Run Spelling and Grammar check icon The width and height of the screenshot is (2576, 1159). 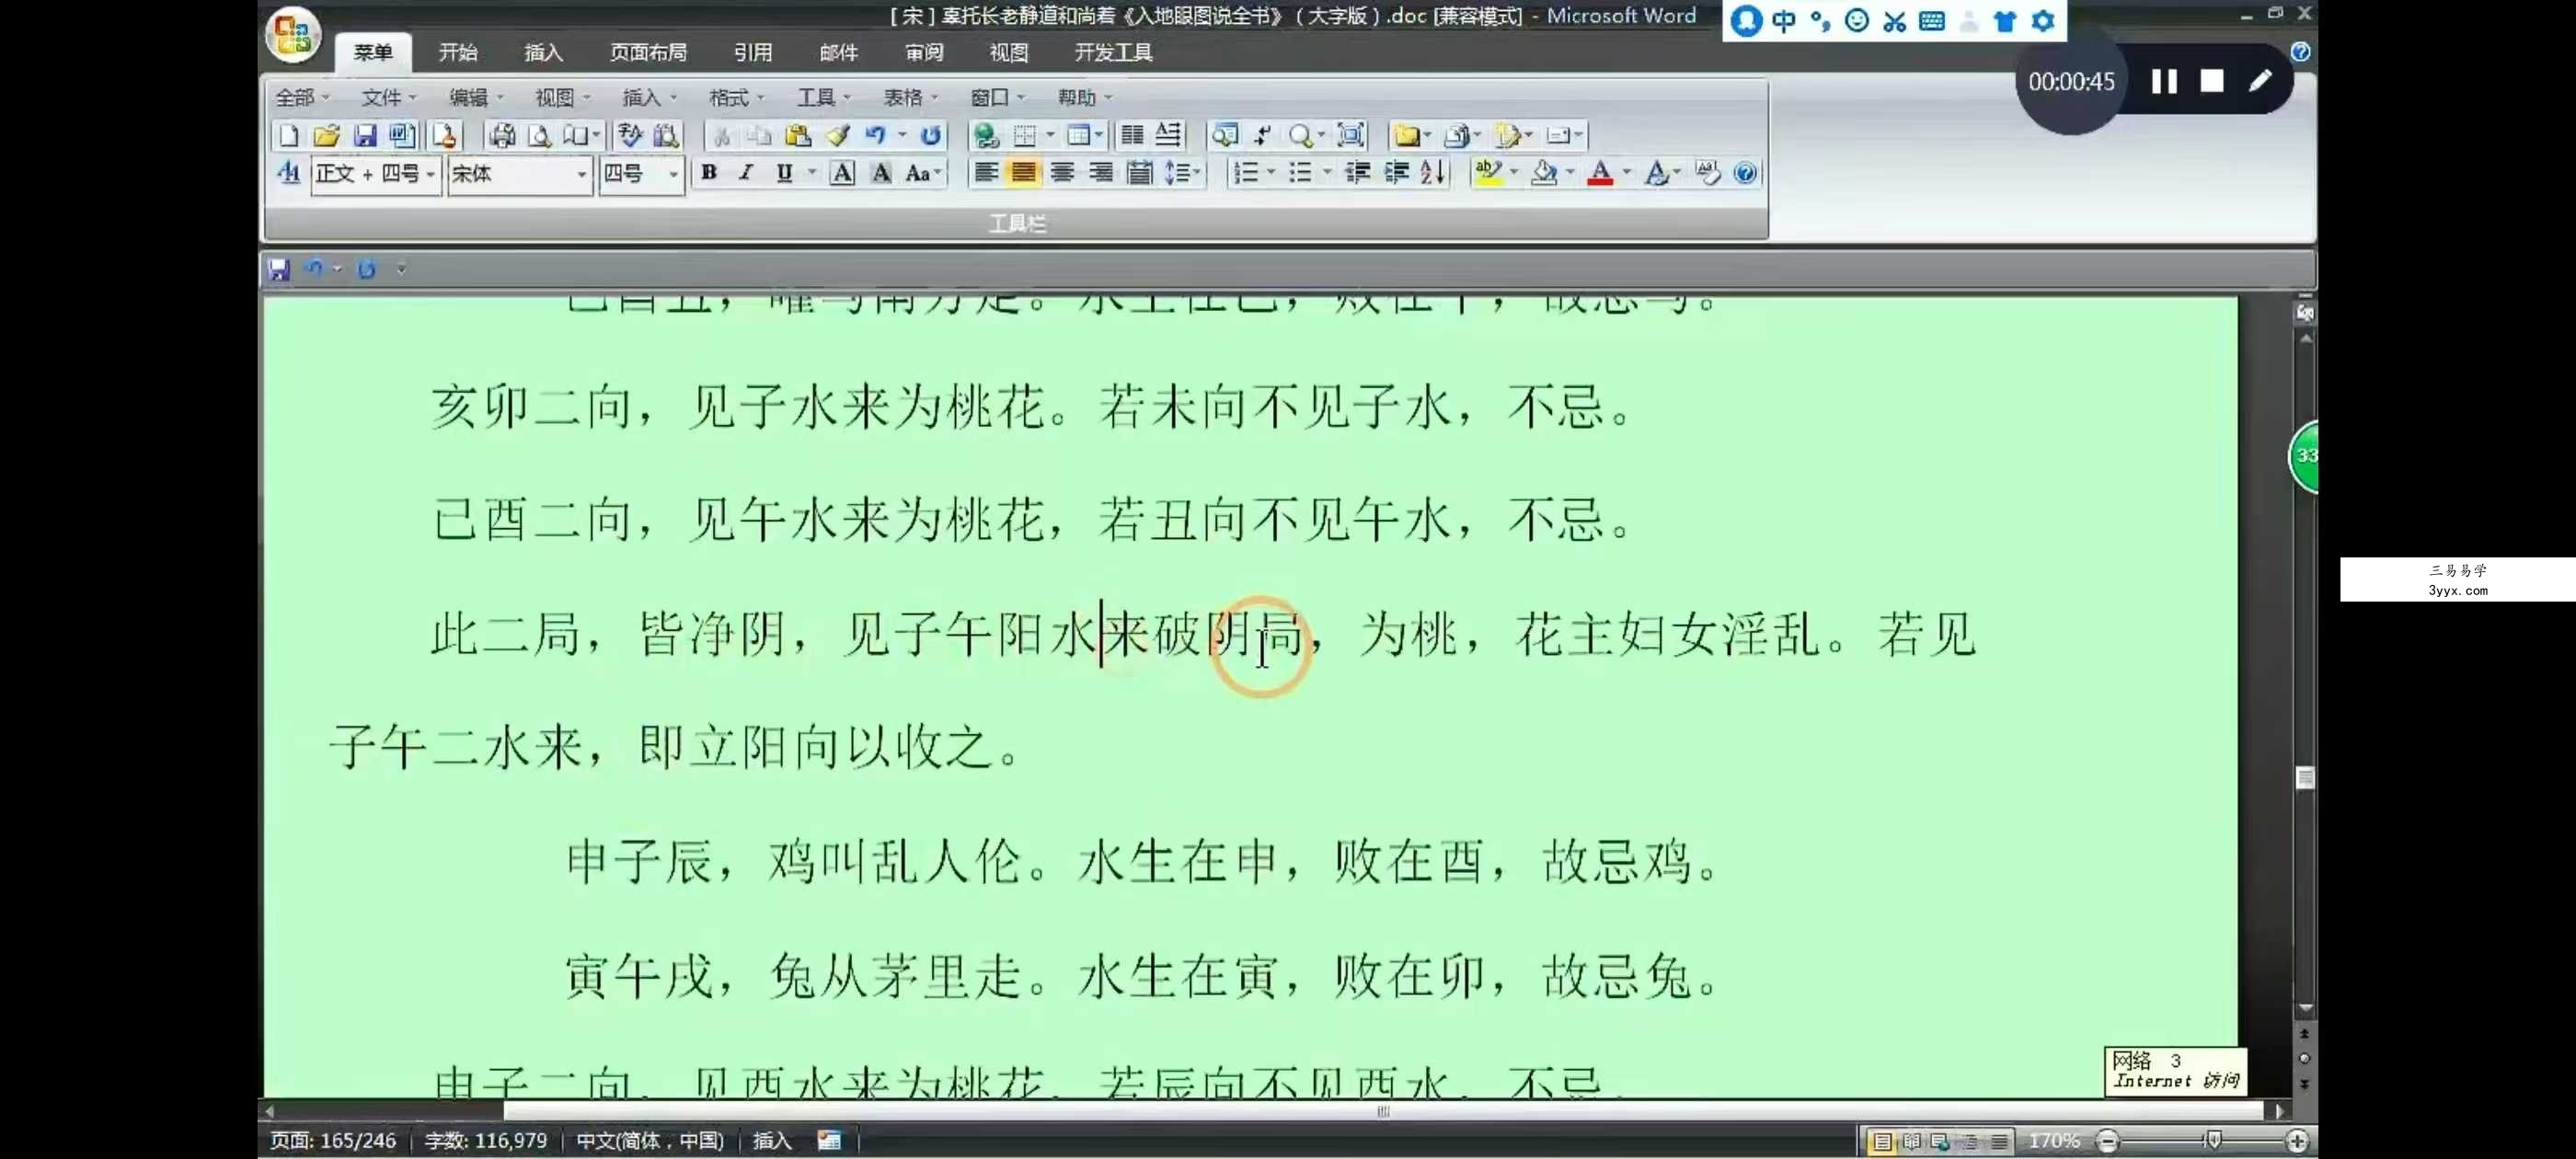[x=630, y=135]
